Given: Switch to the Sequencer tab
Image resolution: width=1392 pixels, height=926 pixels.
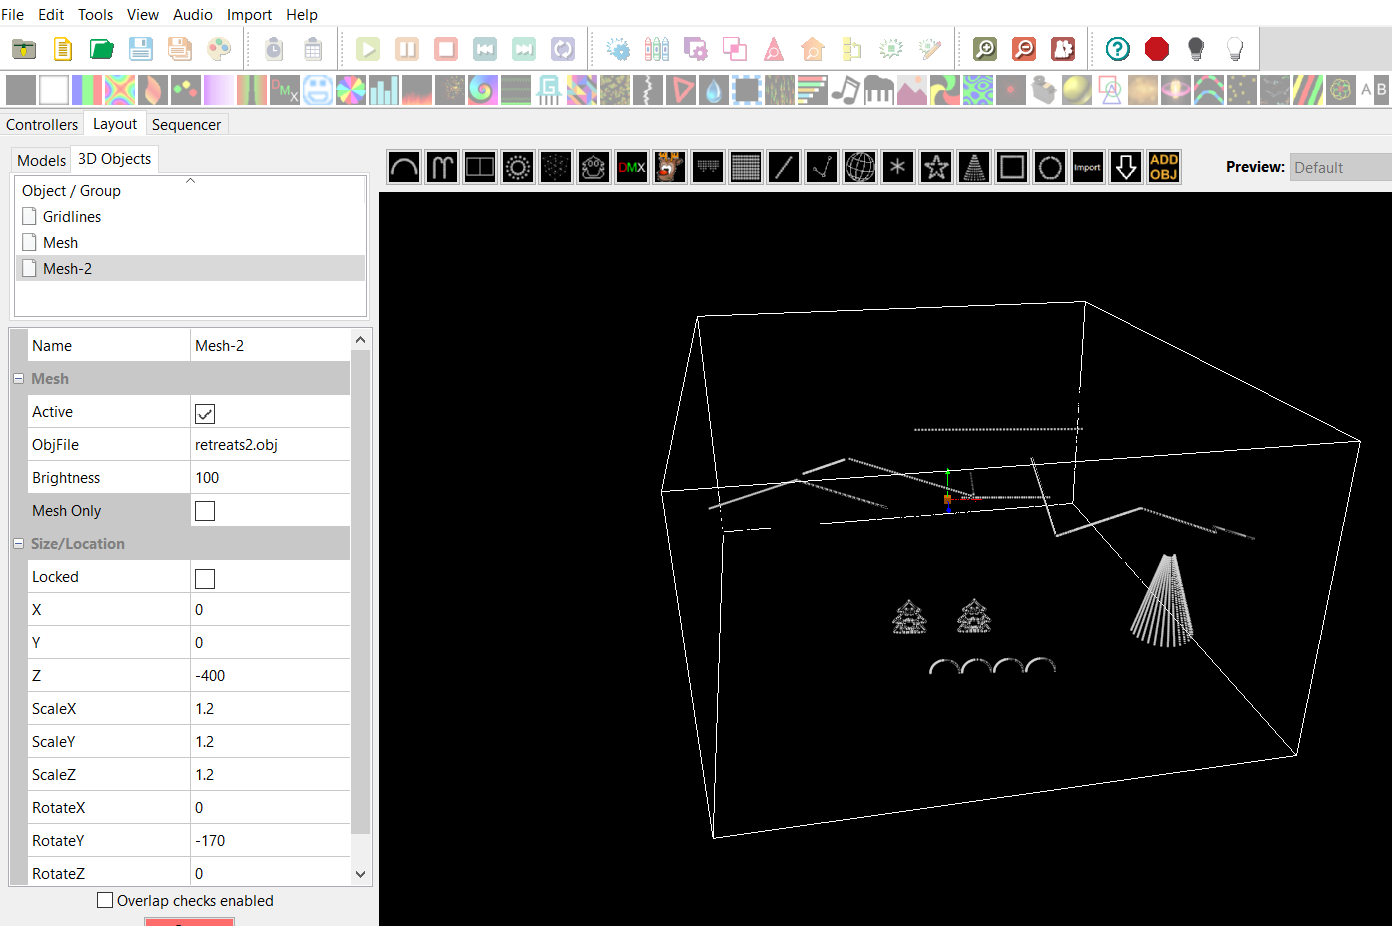Looking at the screenshot, I should [186, 124].
